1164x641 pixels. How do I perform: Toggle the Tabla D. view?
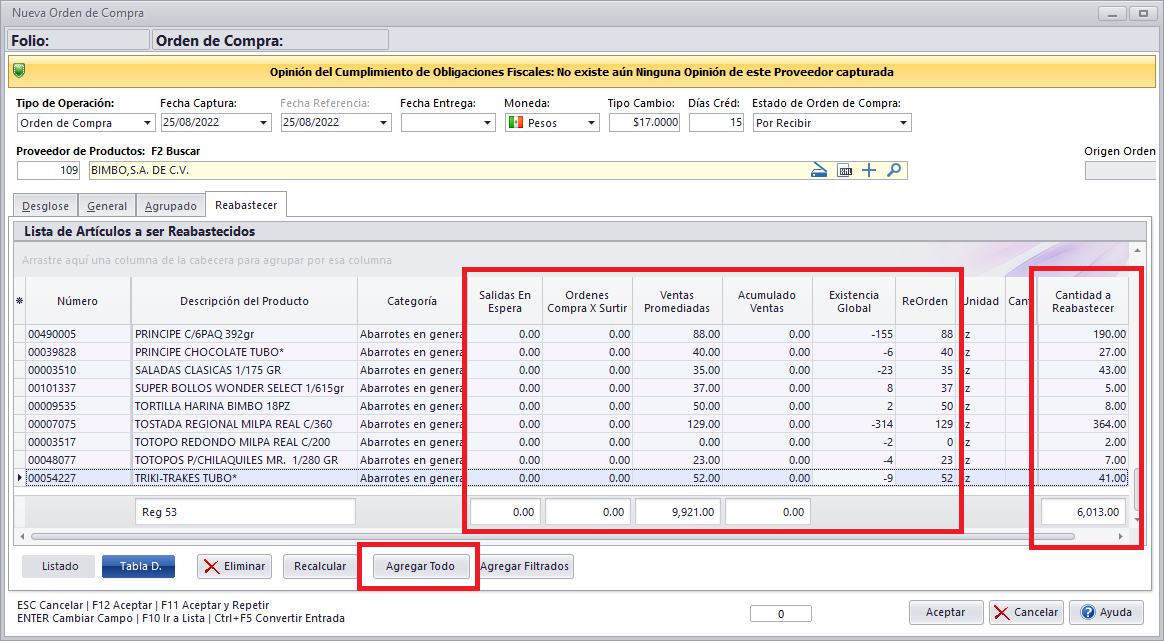138,566
